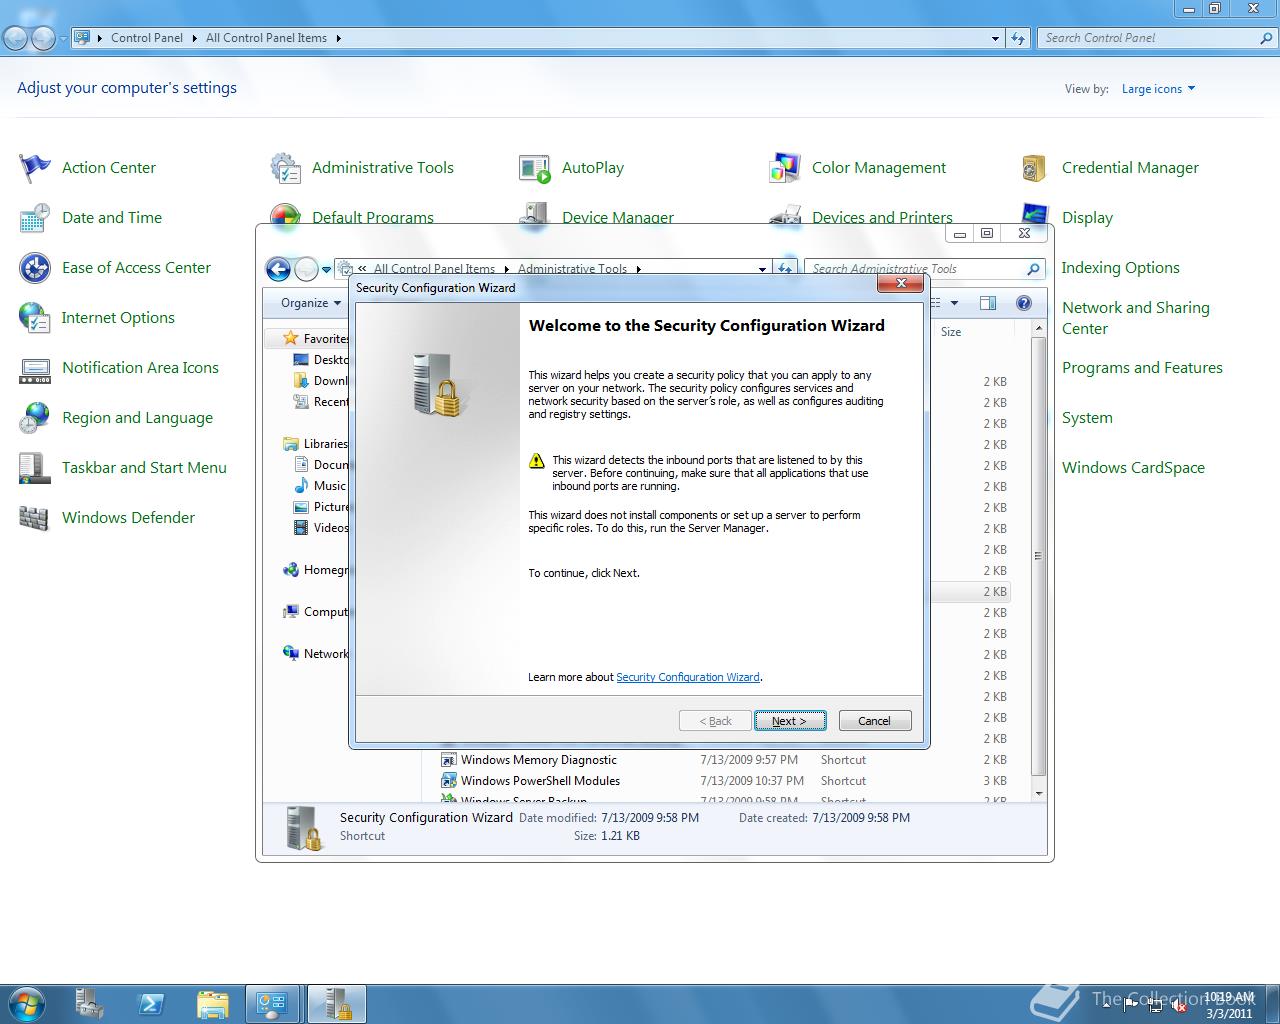Maximize the Administrative Tools window
The image size is (1280, 1024).
[987, 233]
